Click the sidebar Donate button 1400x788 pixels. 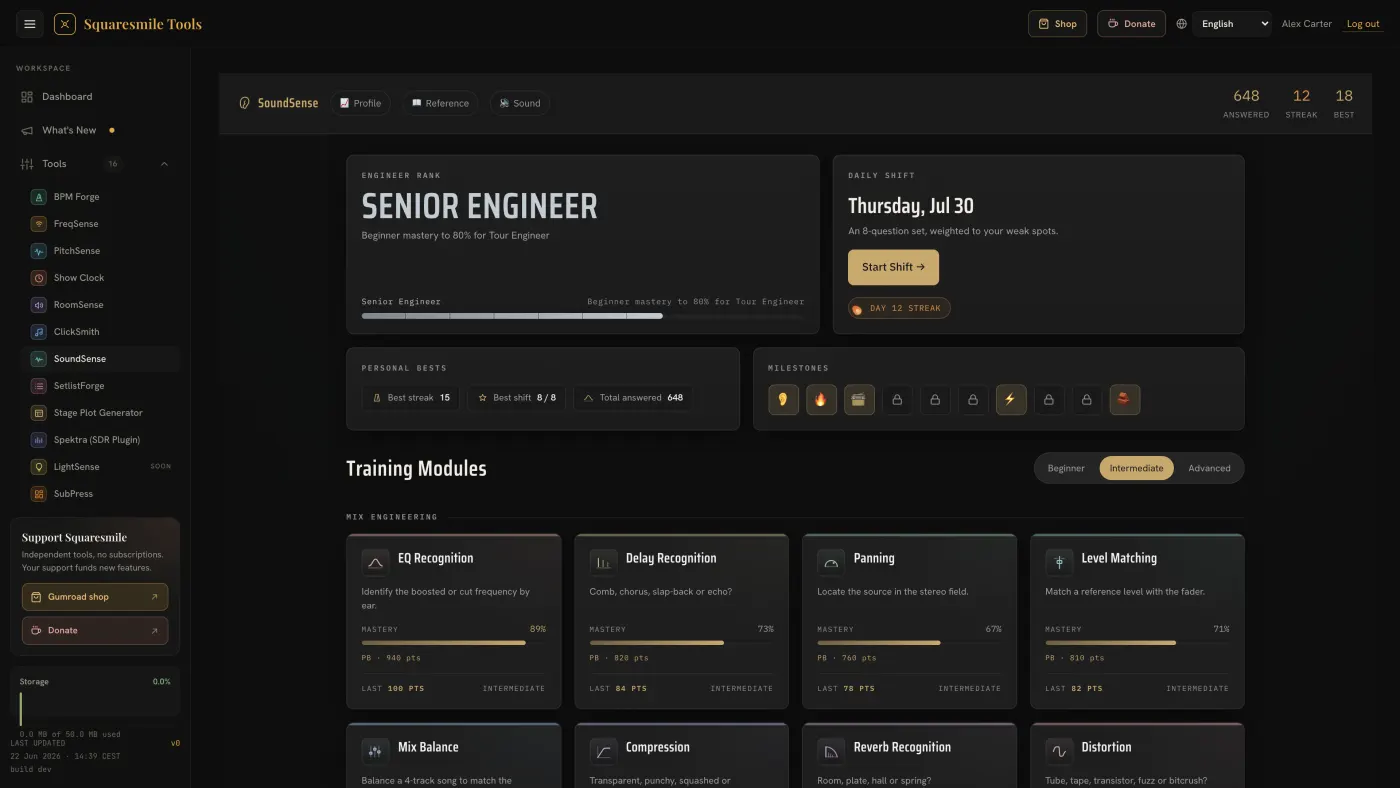coord(95,631)
